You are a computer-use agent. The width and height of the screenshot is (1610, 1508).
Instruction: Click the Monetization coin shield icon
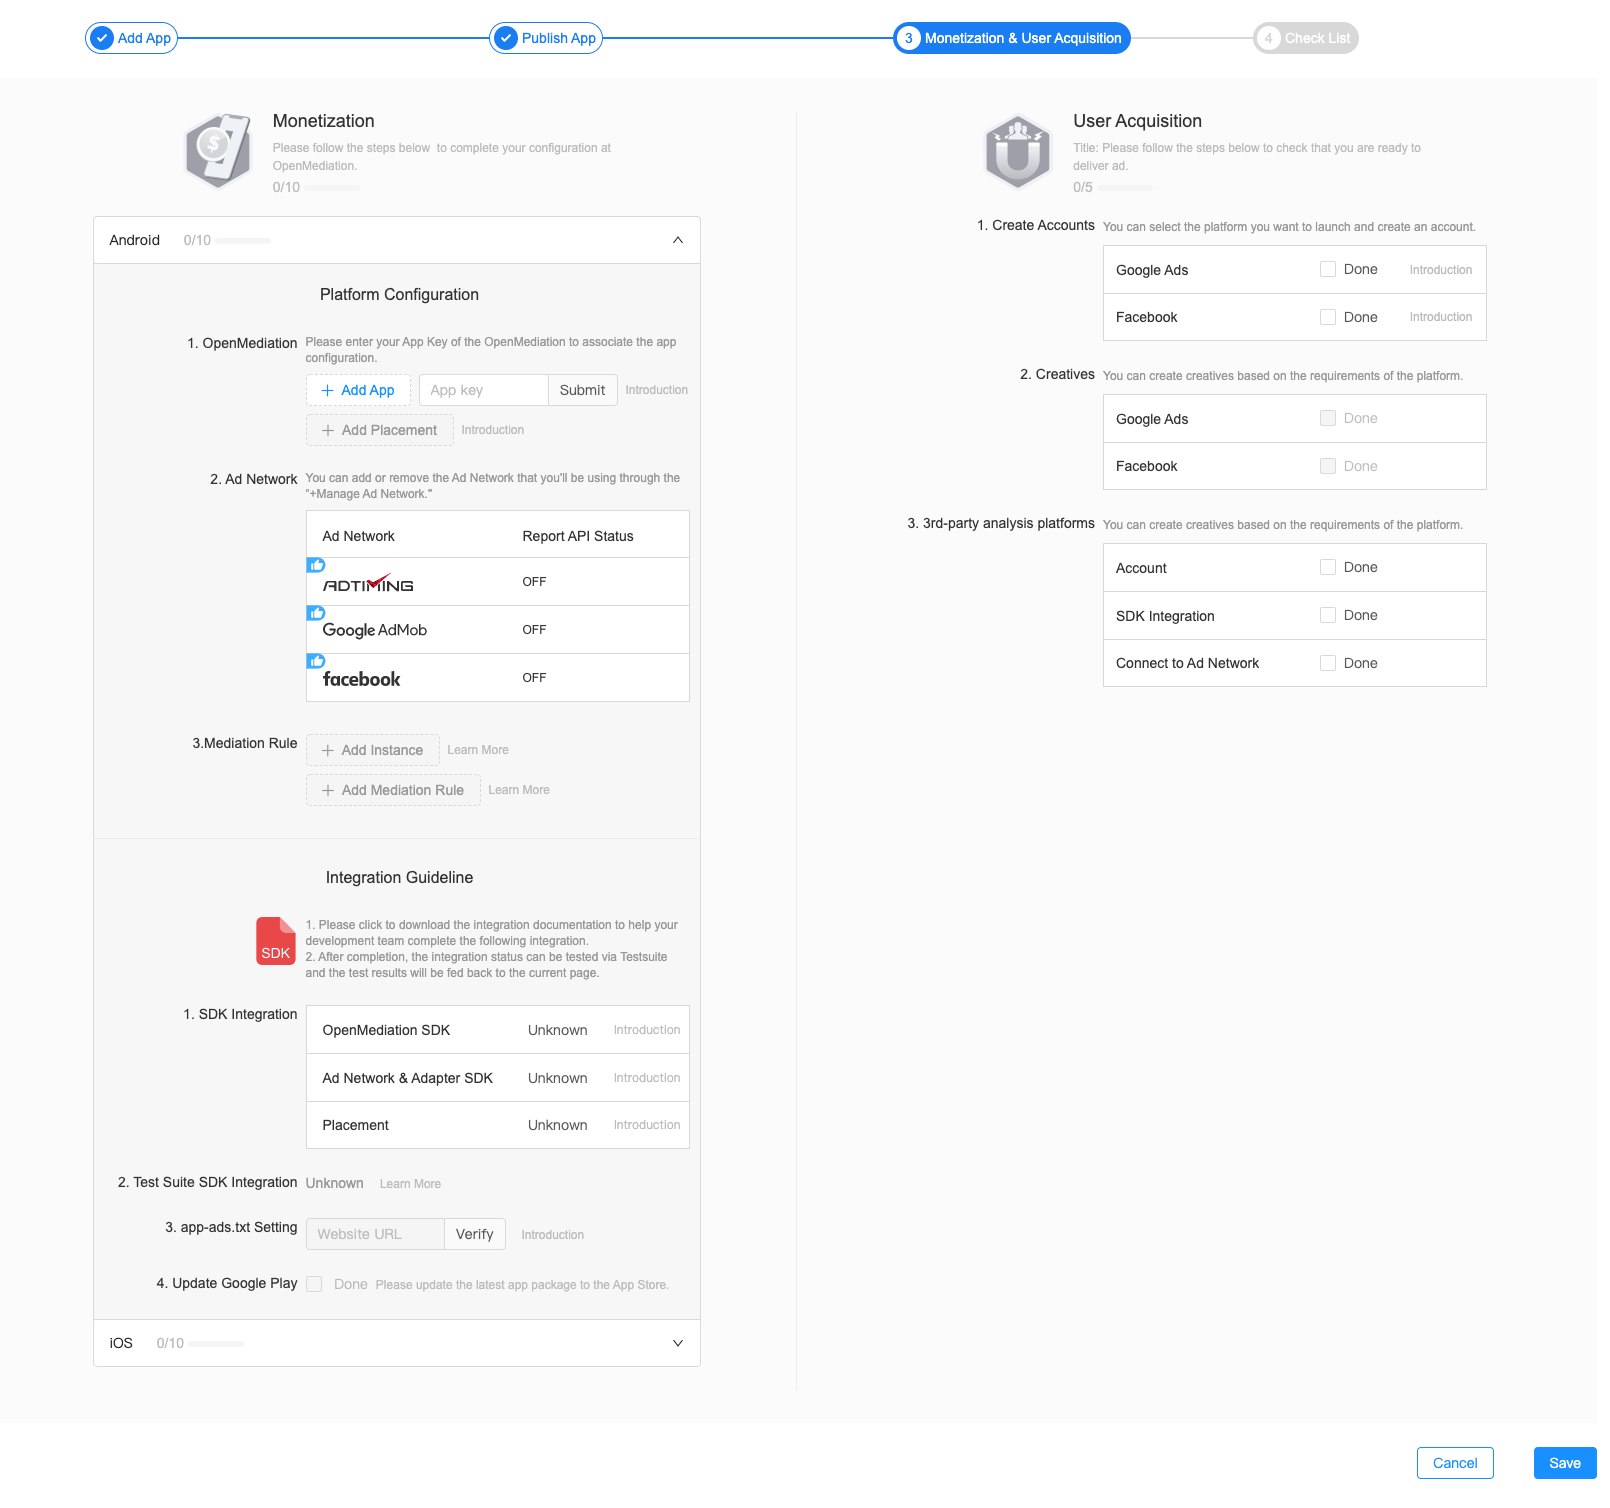pyautogui.click(x=218, y=151)
